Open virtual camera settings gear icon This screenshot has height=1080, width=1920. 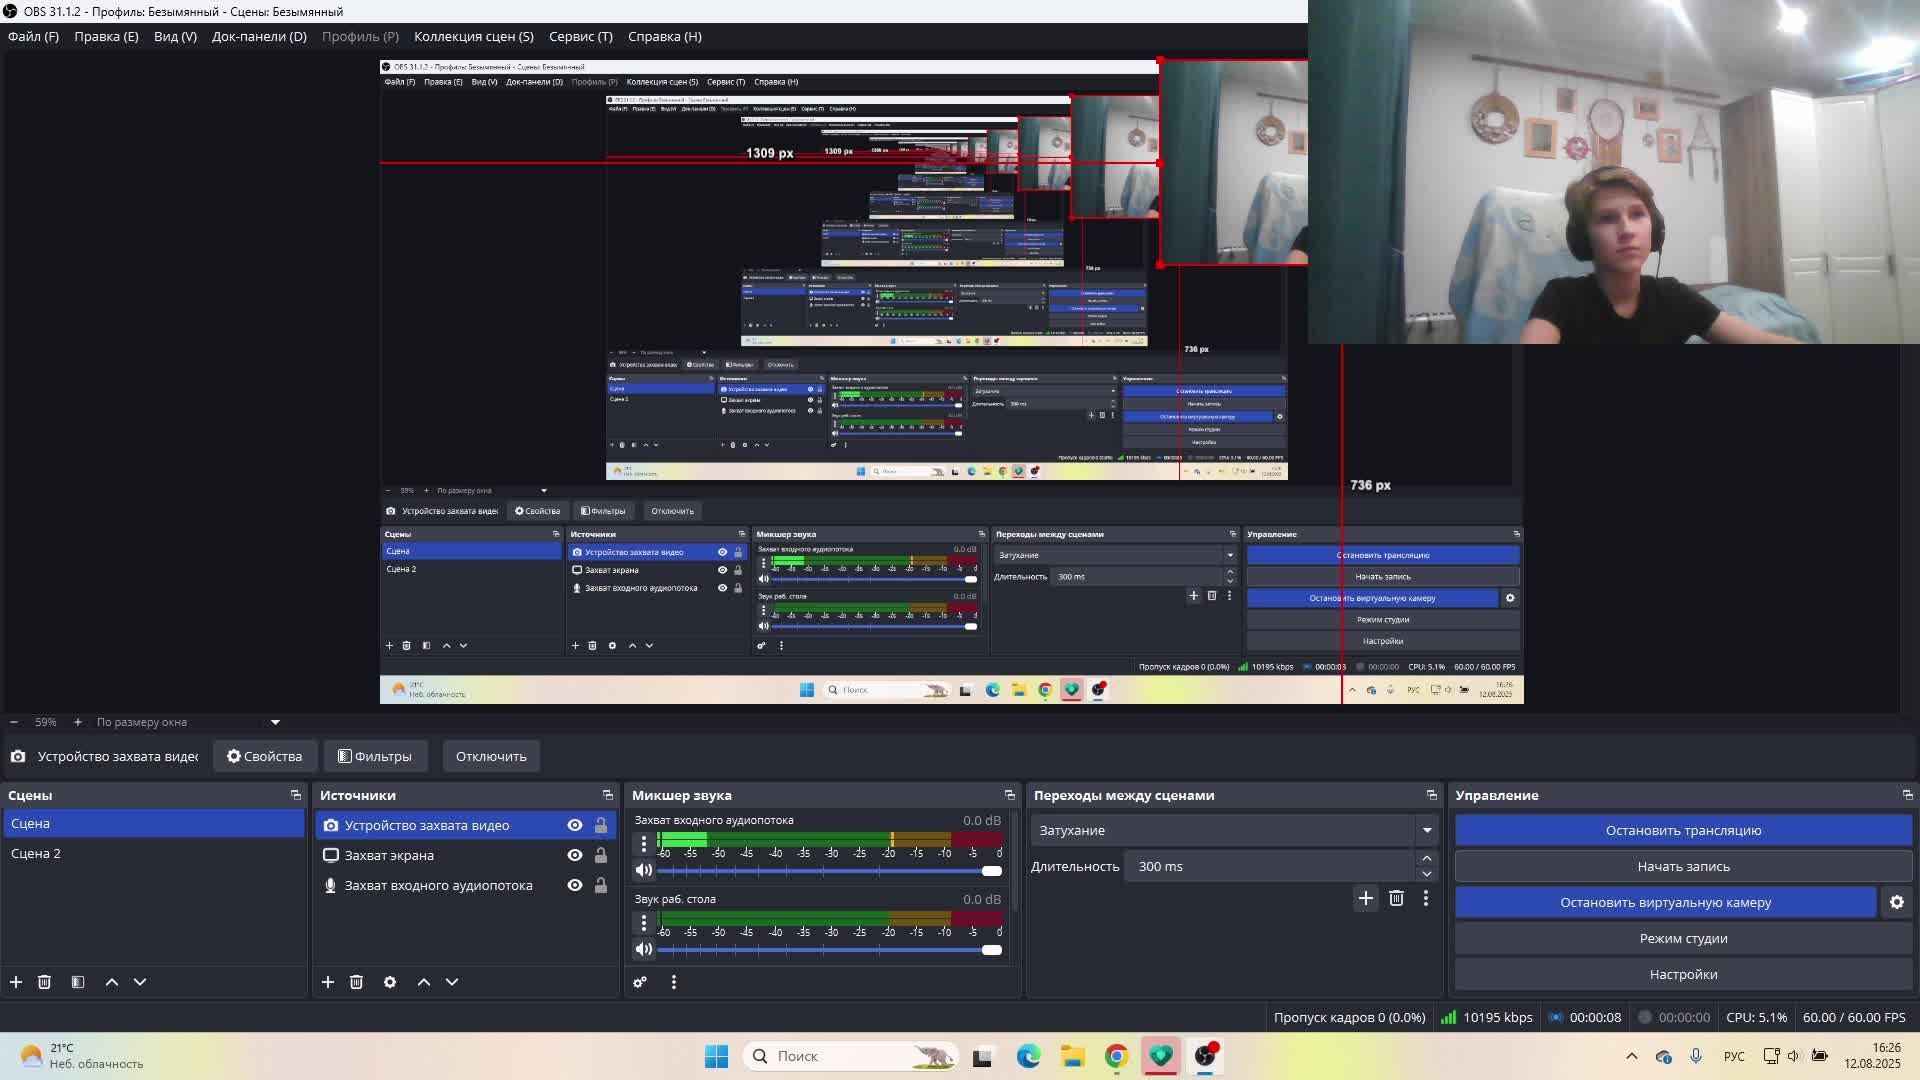point(1896,902)
